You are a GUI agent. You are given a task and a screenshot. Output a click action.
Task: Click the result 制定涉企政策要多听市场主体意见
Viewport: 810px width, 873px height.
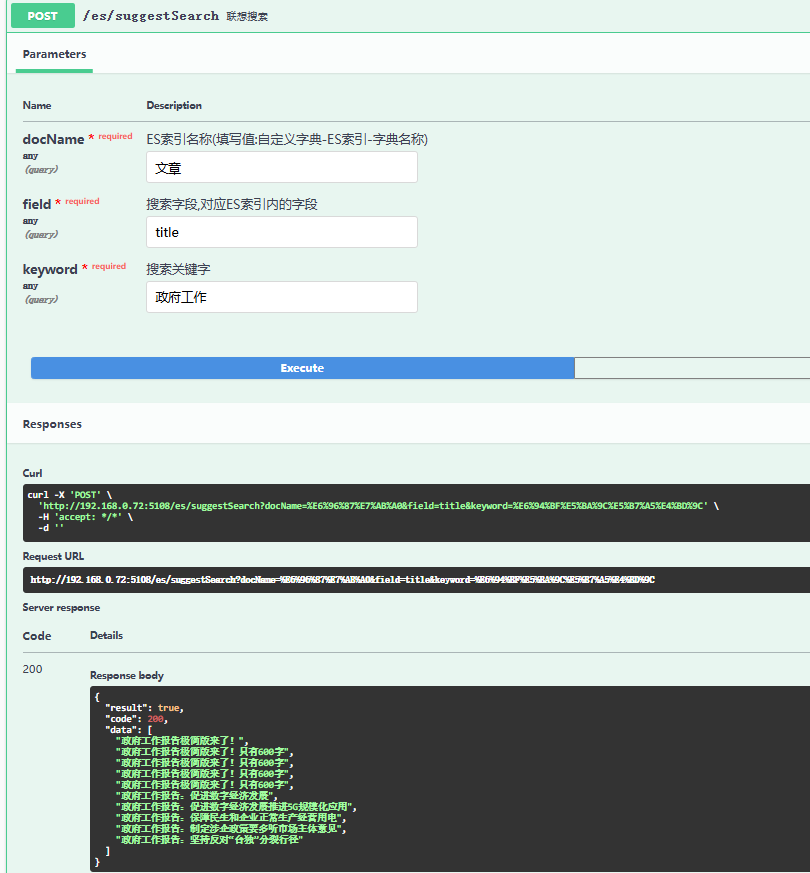(231, 829)
